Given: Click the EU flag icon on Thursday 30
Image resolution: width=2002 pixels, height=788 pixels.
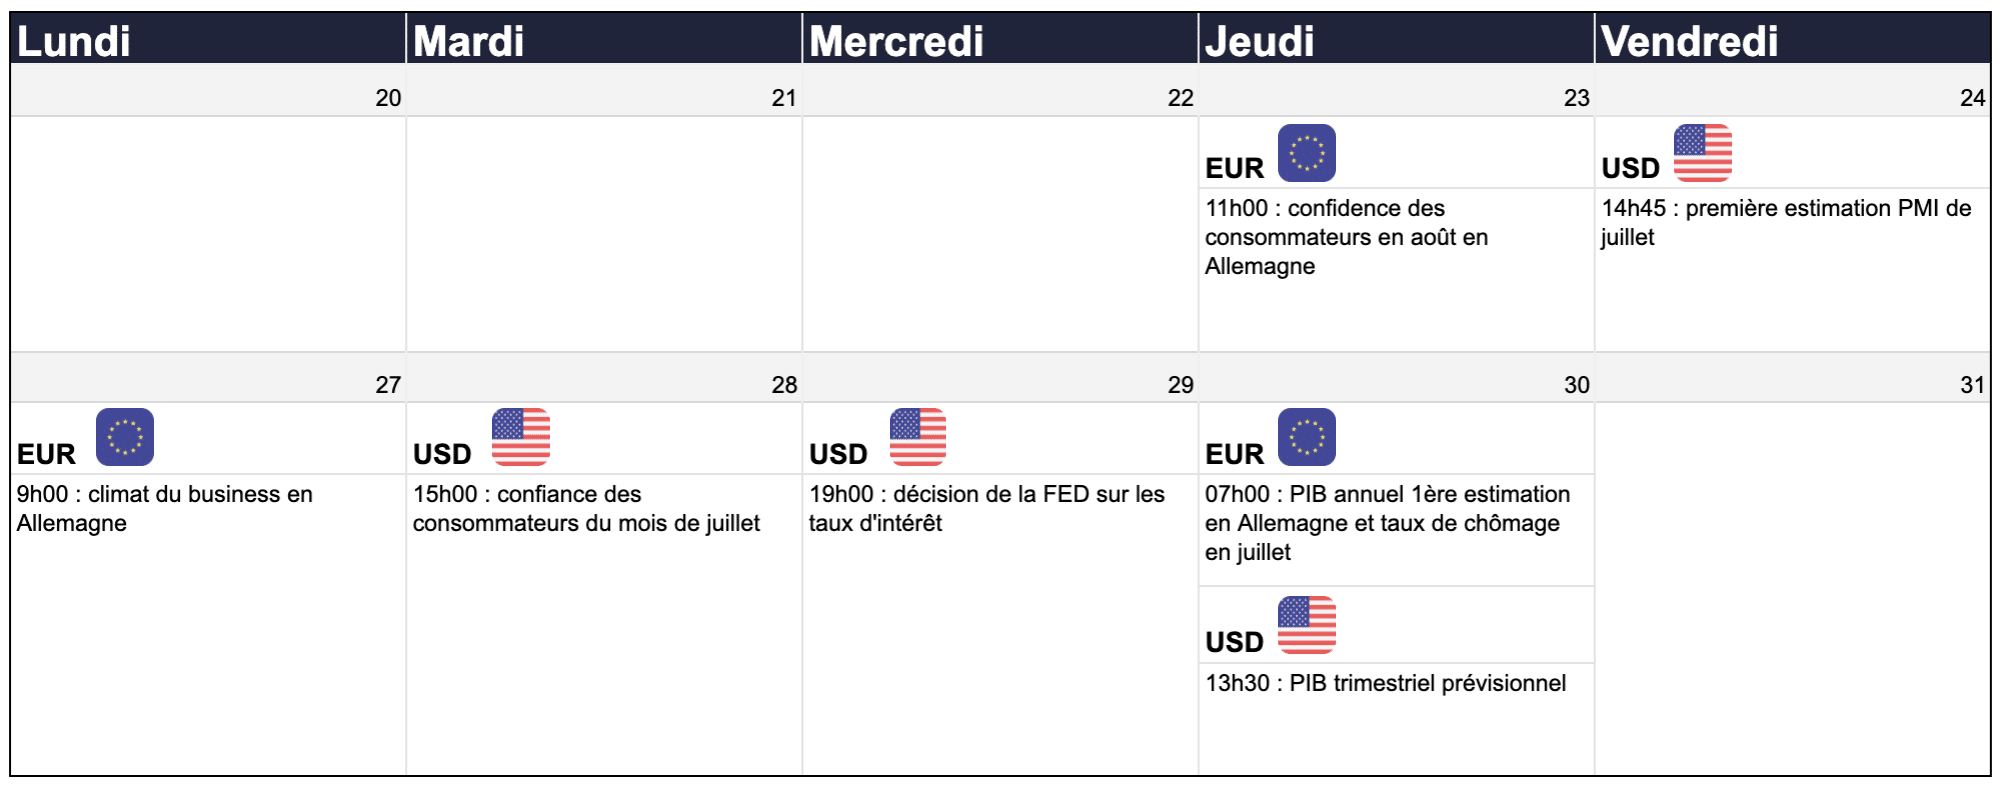Looking at the screenshot, I should point(1306,437).
